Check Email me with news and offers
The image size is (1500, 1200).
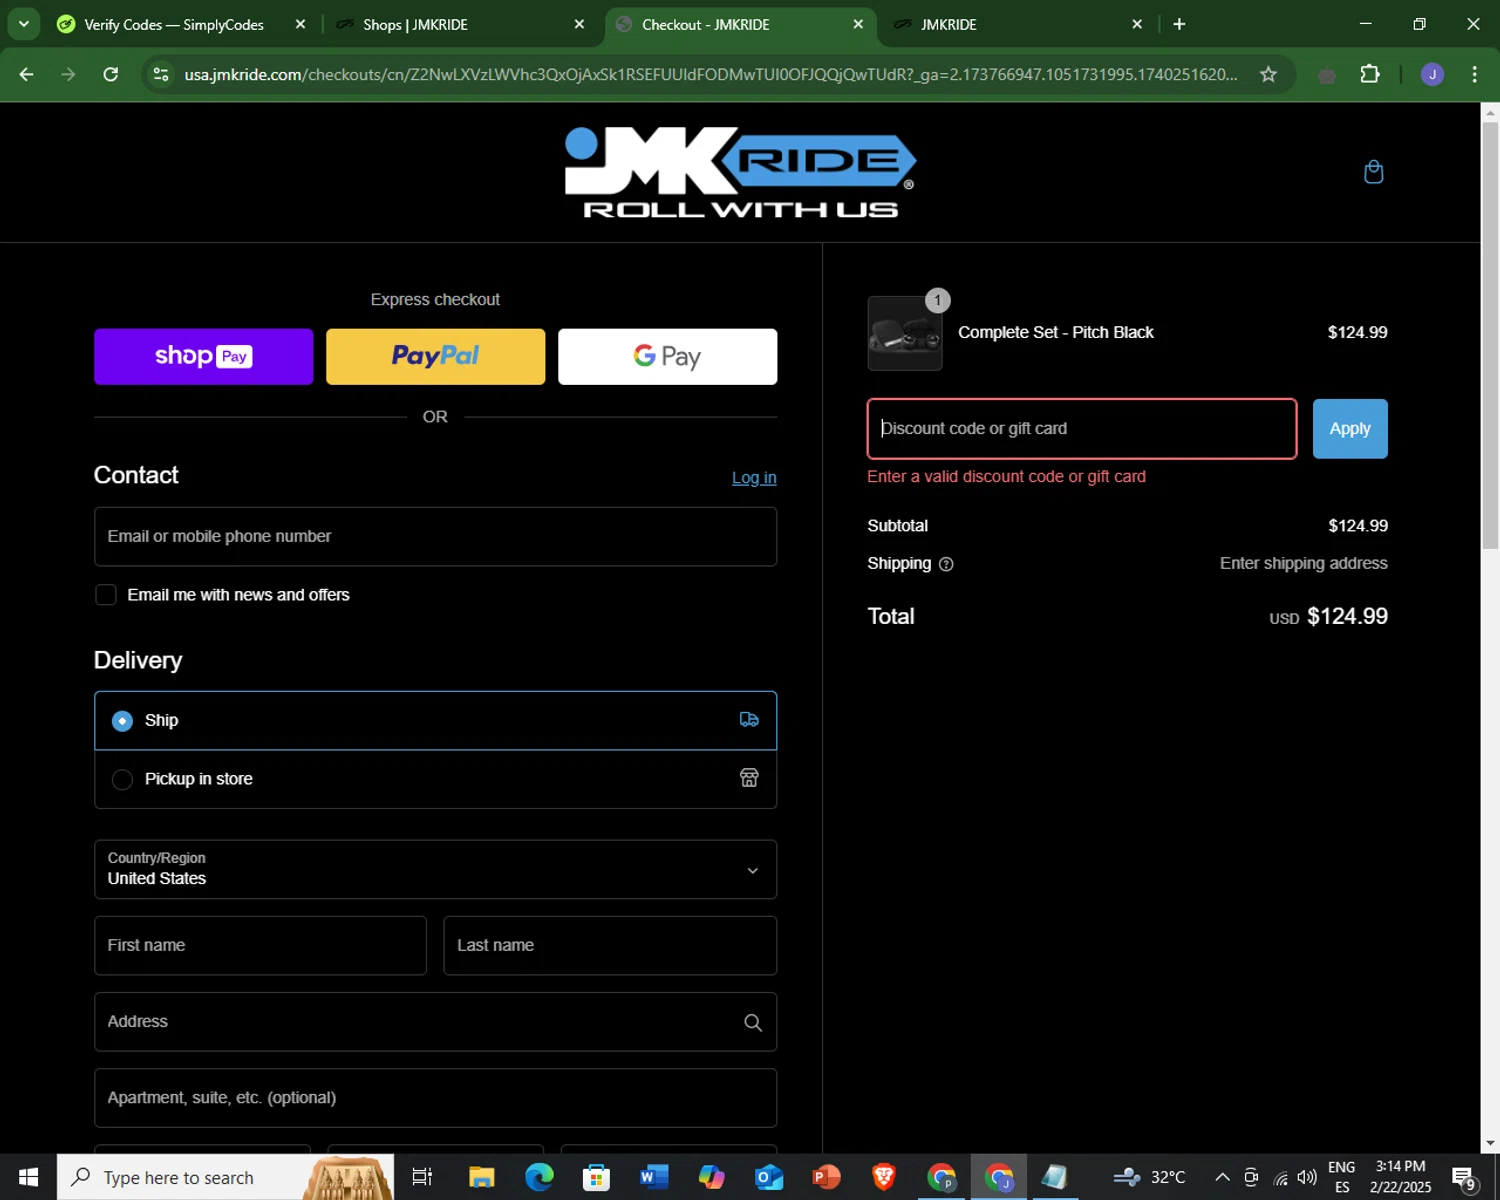[106, 595]
